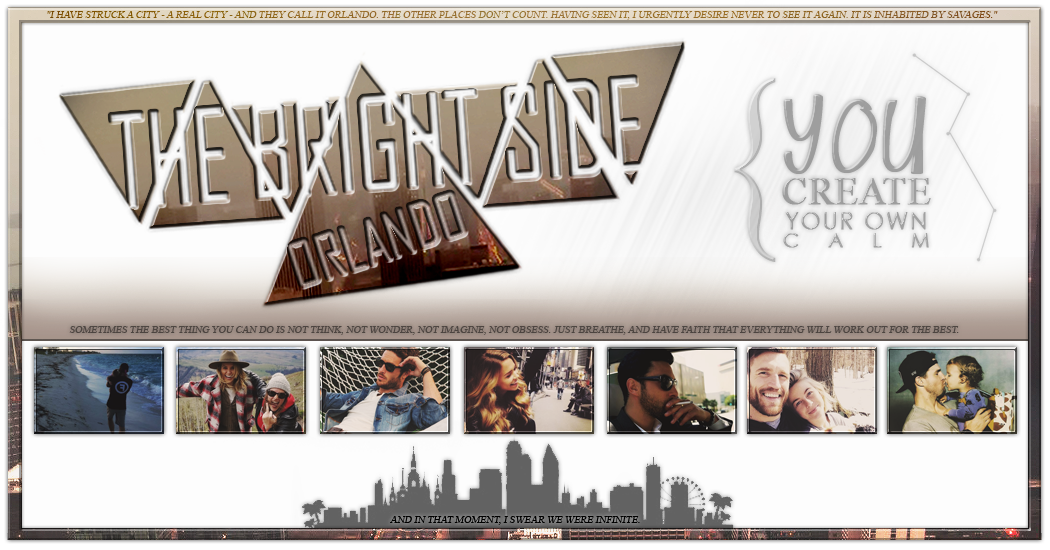1050x550 pixels.
Task: Click the 'I have struck a city' quote
Action: pos(522,15)
